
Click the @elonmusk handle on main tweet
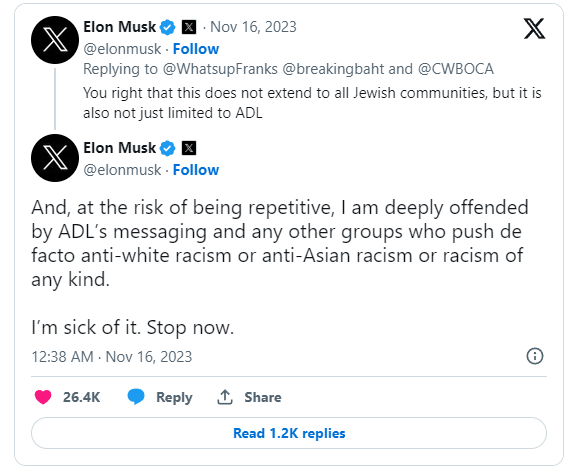122,170
